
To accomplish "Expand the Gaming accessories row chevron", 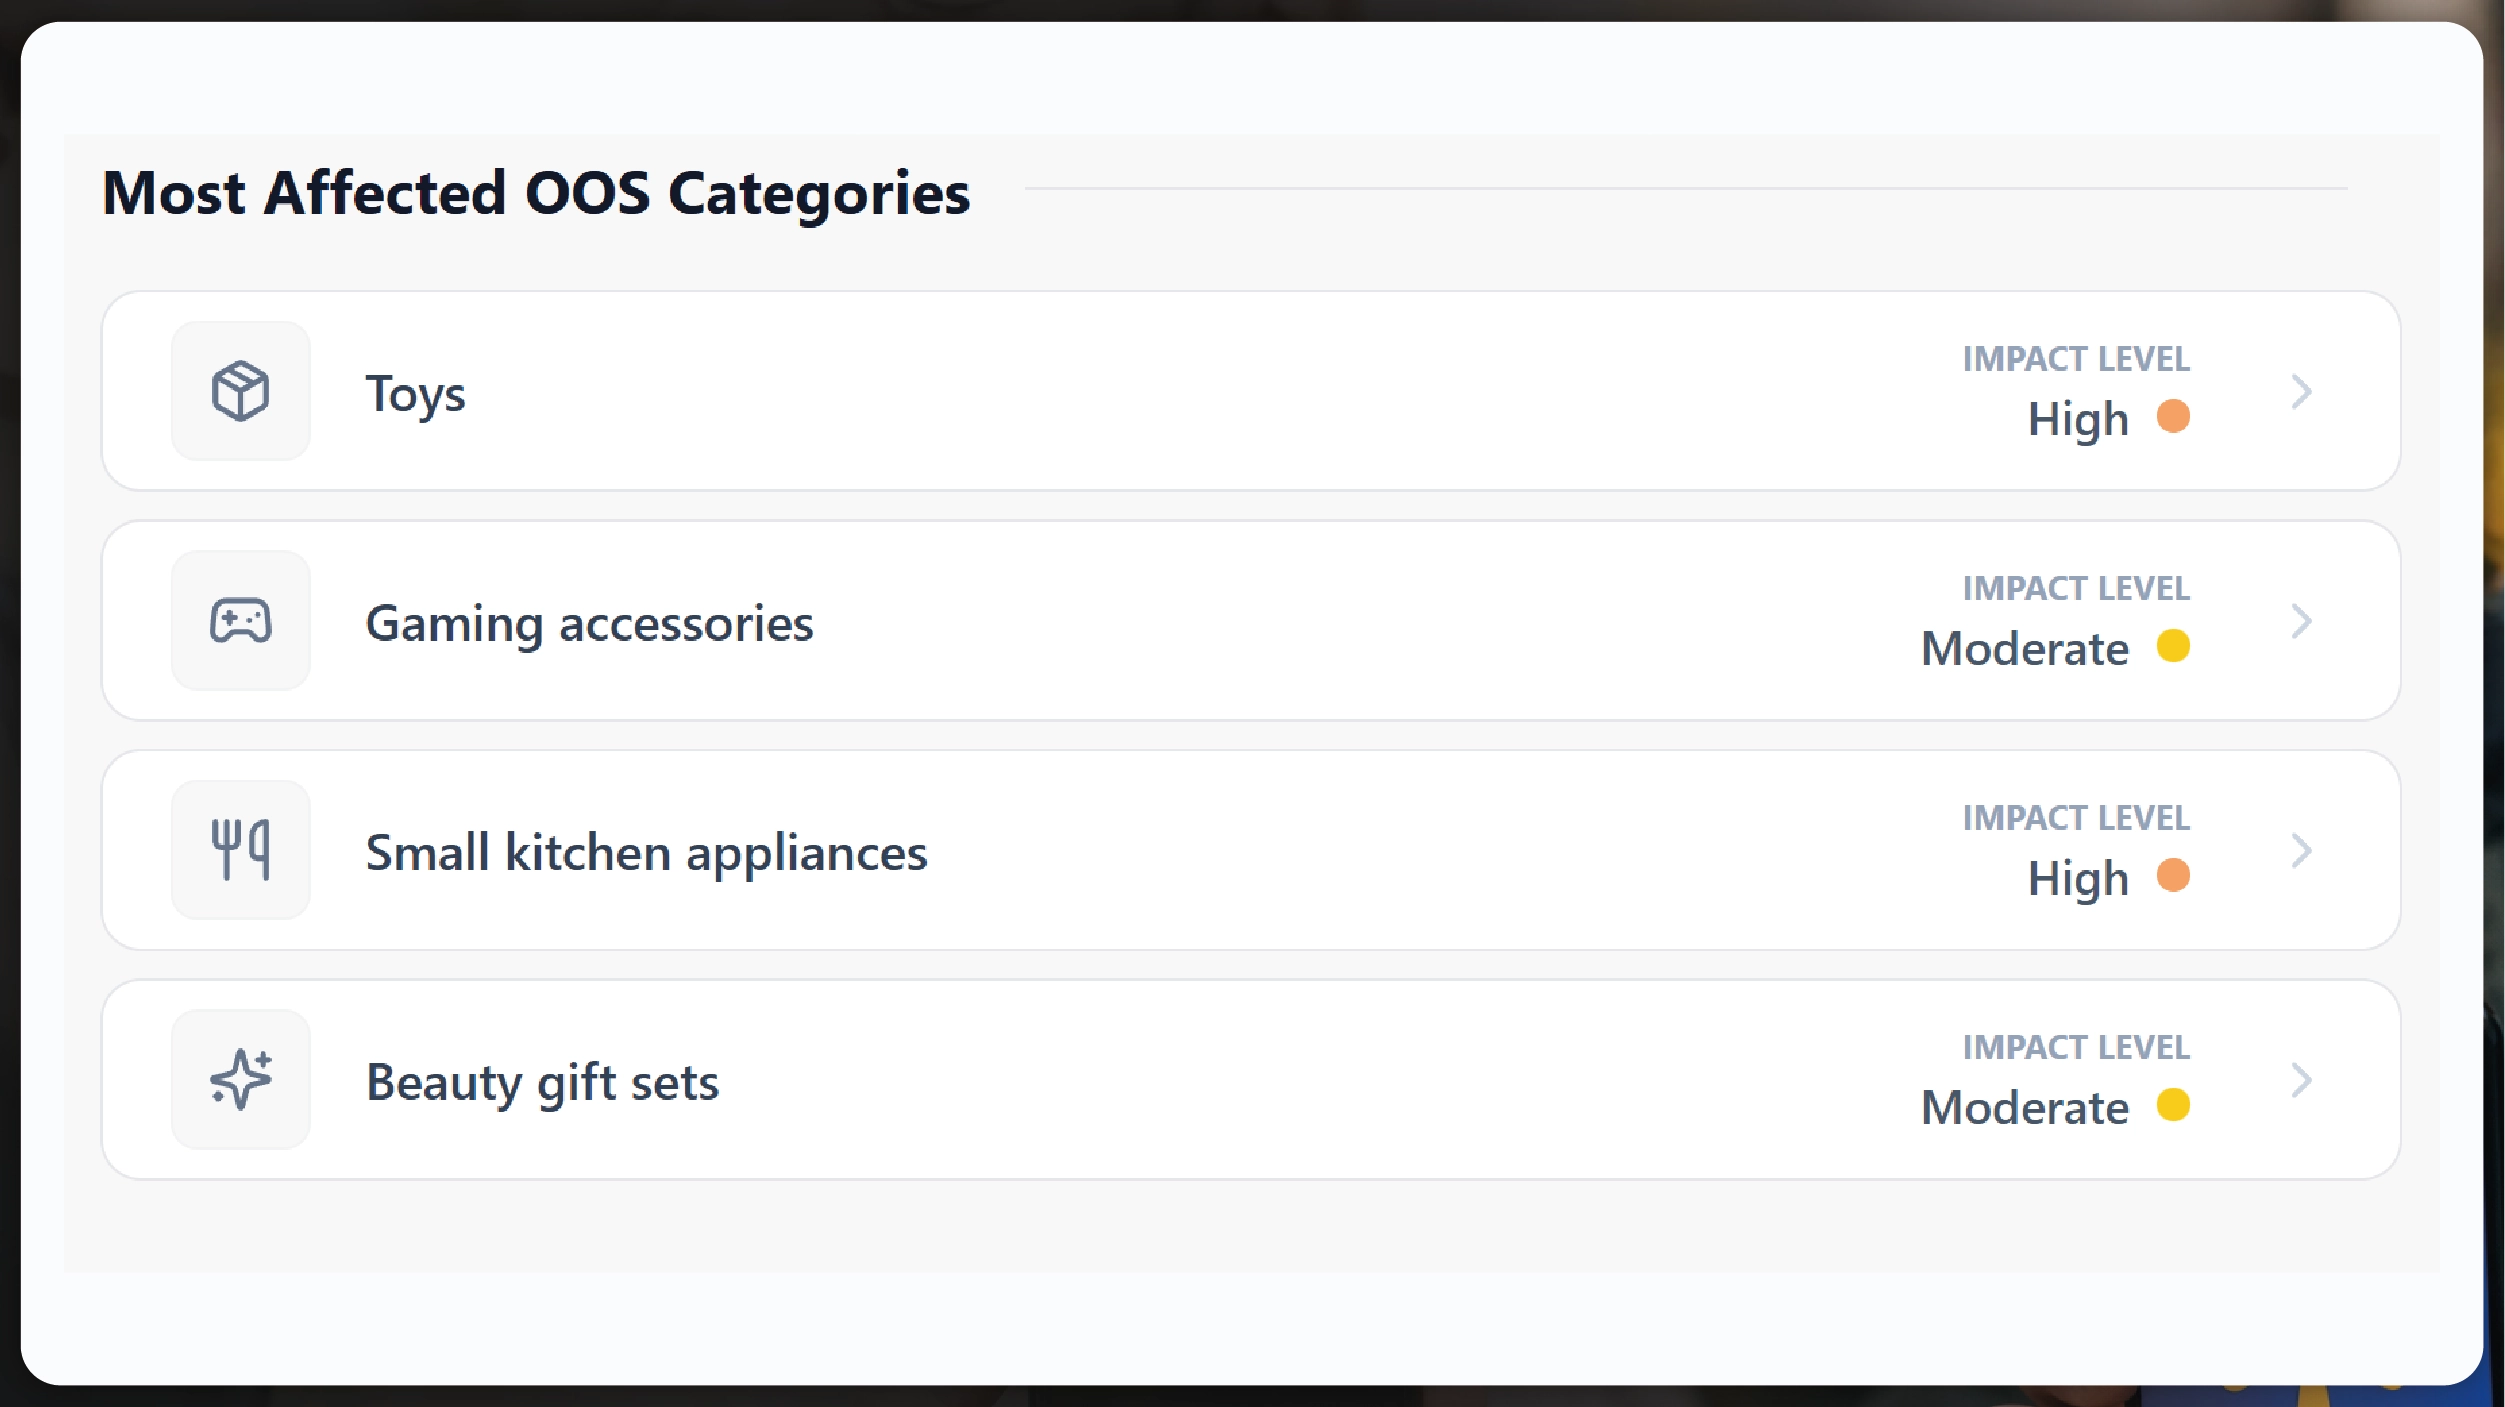I will (x=2301, y=621).
